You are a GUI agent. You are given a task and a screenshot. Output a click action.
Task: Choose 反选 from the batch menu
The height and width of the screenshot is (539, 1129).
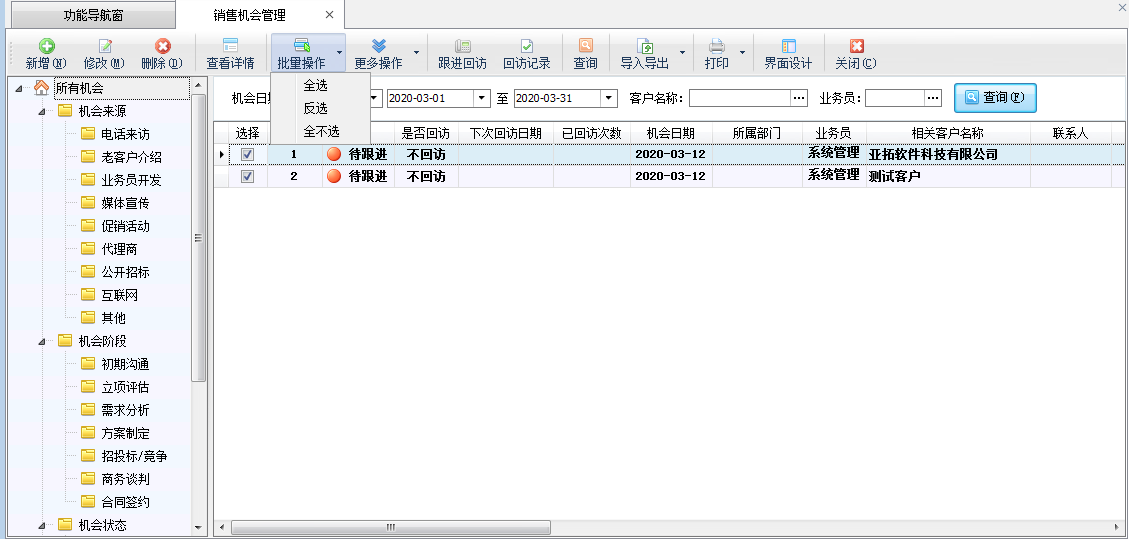pyautogui.click(x=315, y=108)
